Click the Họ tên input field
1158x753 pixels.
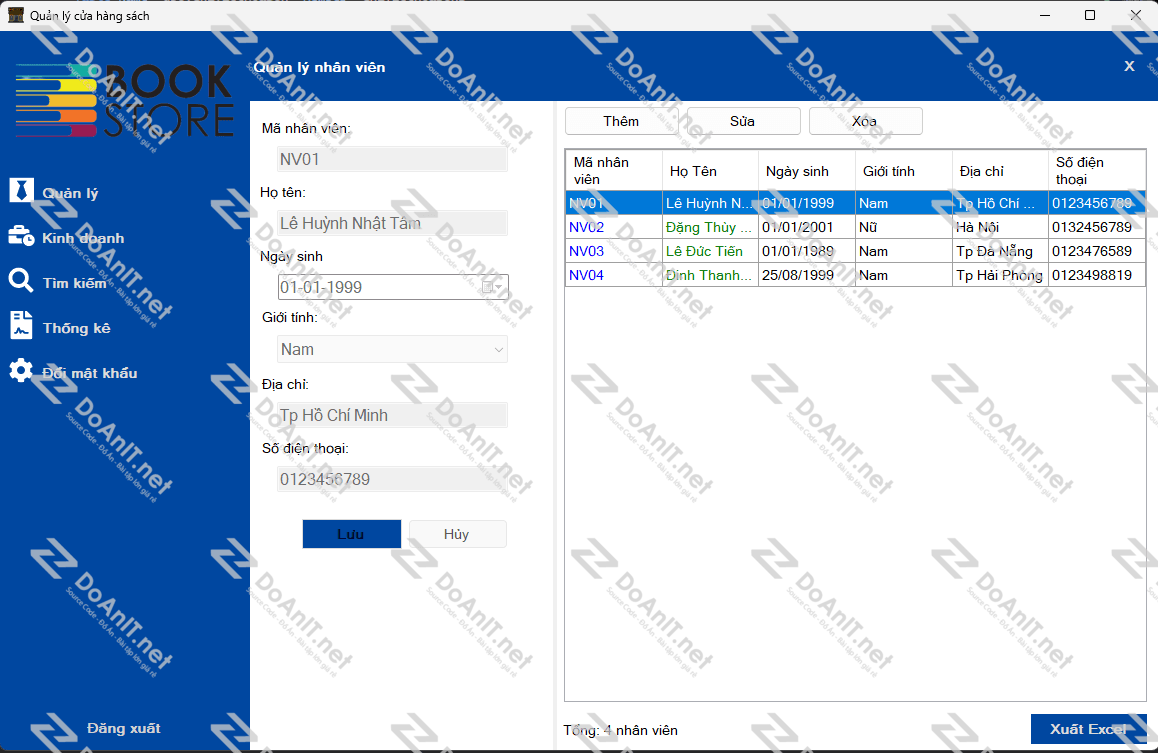click(x=392, y=223)
